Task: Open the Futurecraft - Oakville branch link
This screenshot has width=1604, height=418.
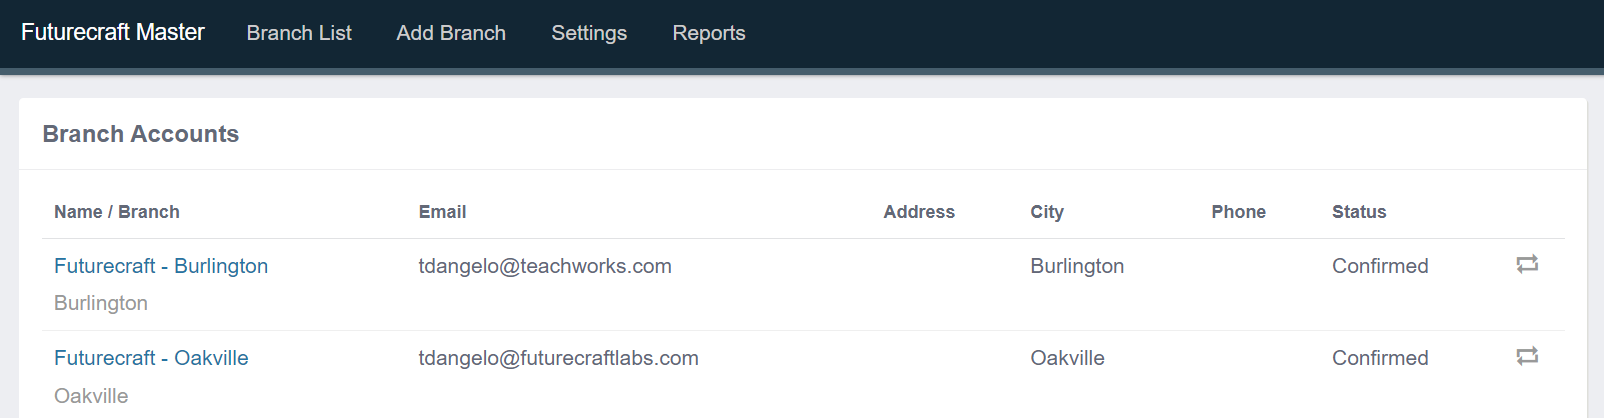Action: point(151,358)
